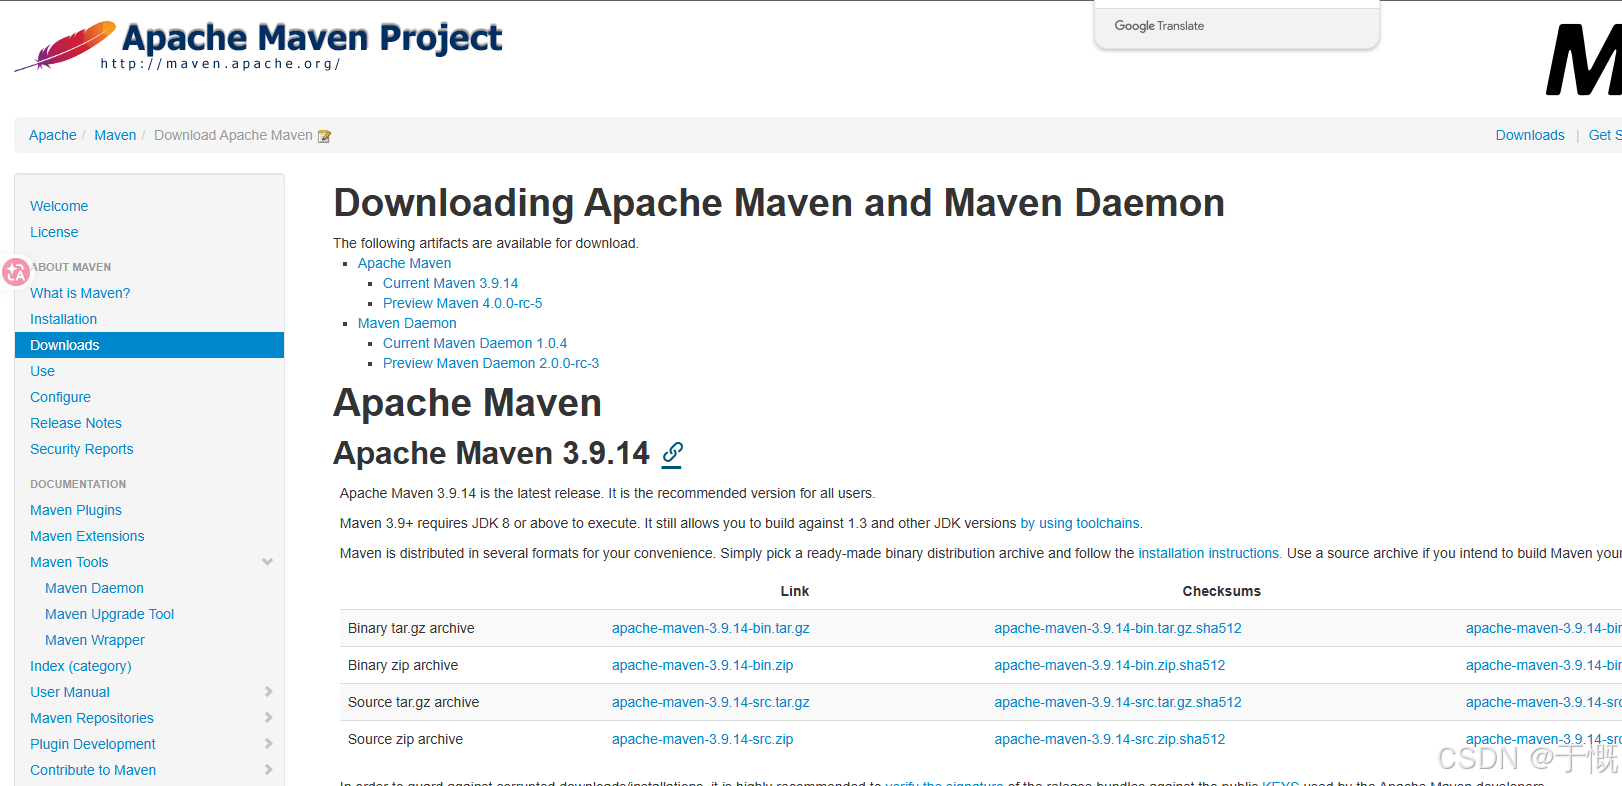Image resolution: width=1622 pixels, height=786 pixels.
Task: Click the 'Checksums' column header
Action: [1222, 591]
